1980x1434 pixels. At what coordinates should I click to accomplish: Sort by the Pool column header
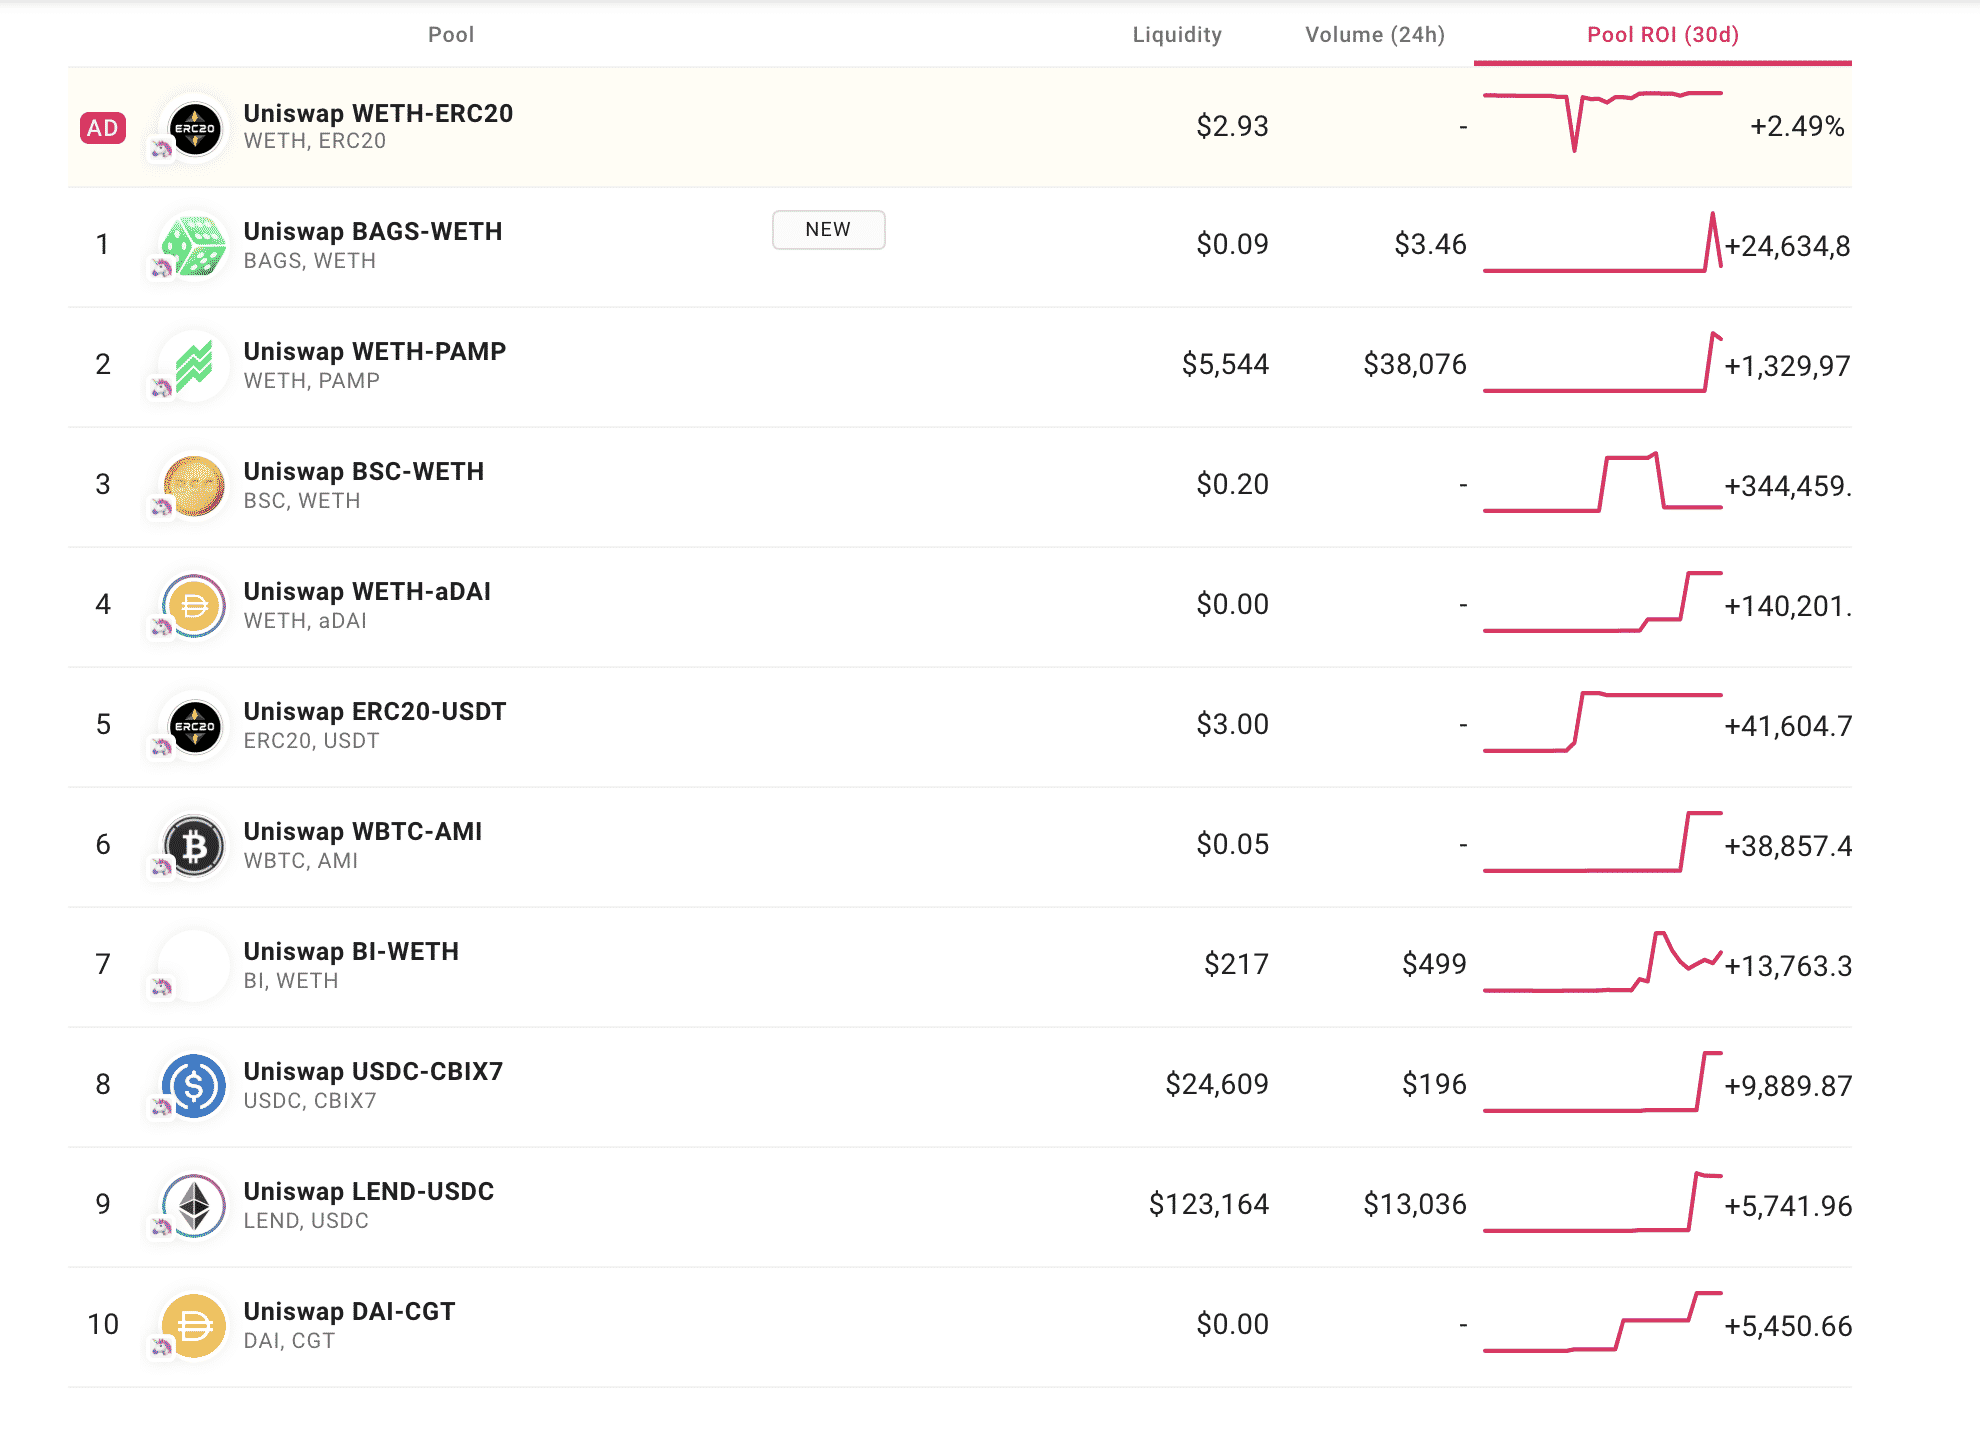click(451, 35)
